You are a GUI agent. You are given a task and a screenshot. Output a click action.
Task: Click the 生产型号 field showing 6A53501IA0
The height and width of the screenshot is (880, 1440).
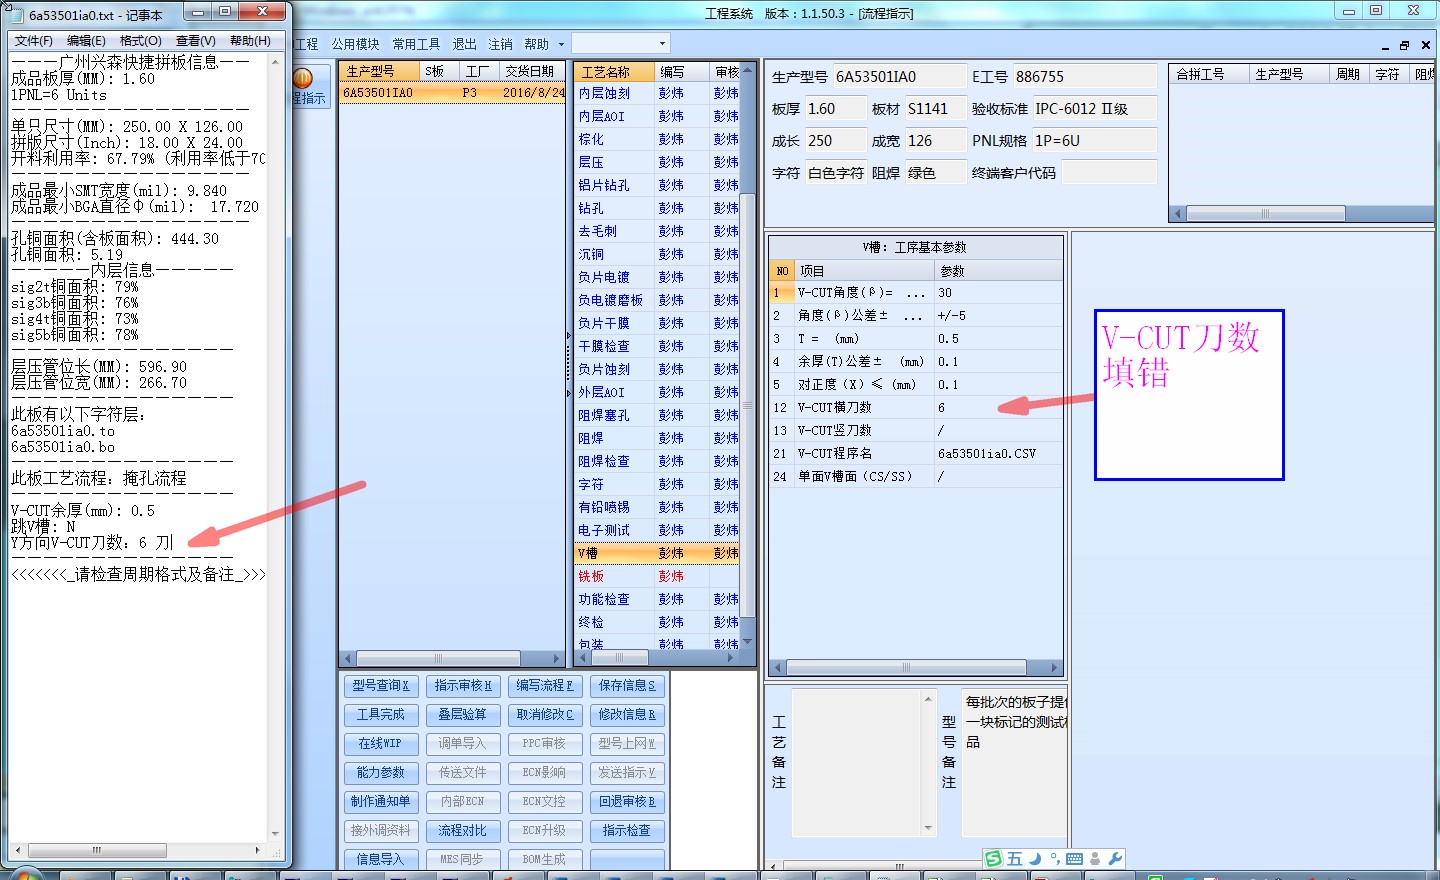pyautogui.click(x=898, y=76)
